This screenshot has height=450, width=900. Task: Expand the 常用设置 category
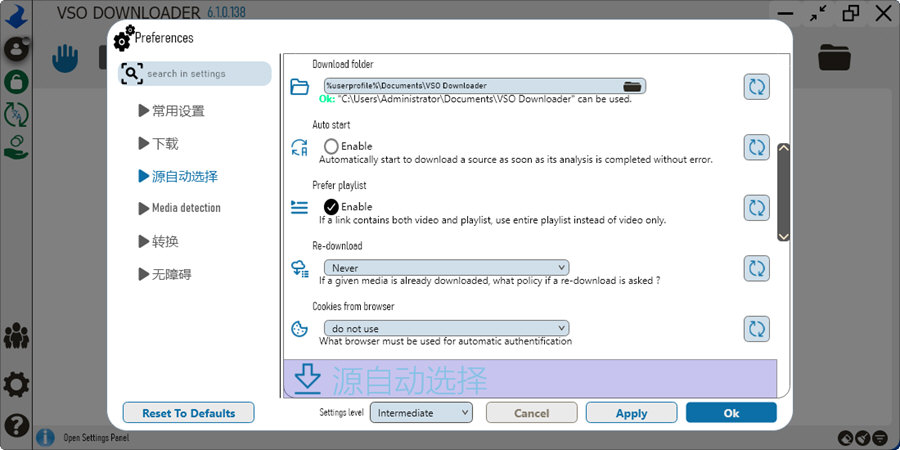[172, 111]
